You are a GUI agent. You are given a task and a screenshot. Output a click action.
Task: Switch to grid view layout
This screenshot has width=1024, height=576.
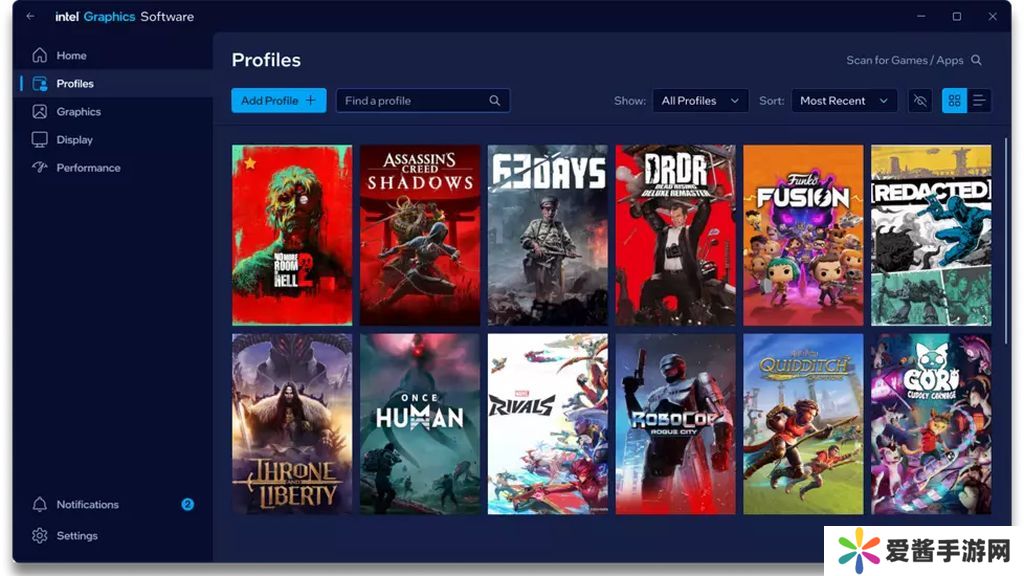point(954,101)
